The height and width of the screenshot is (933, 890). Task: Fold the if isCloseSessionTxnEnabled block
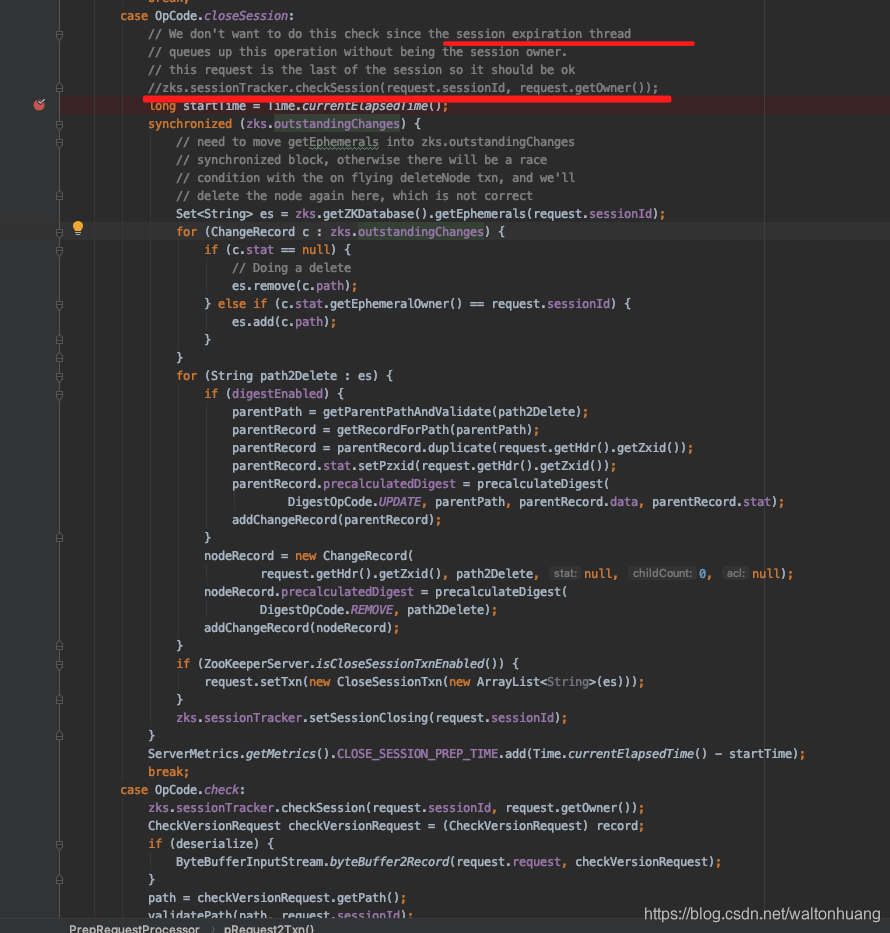pyautogui.click(x=59, y=665)
